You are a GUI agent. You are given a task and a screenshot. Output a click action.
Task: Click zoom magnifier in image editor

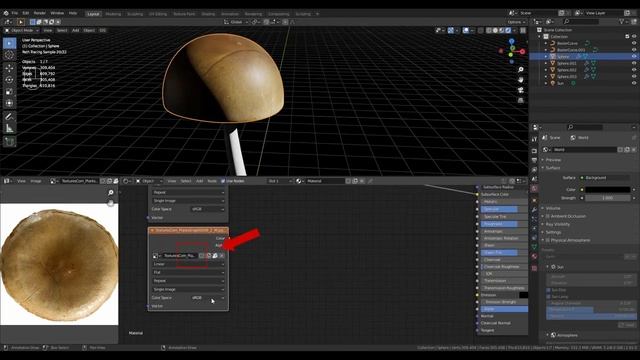click(x=111, y=192)
